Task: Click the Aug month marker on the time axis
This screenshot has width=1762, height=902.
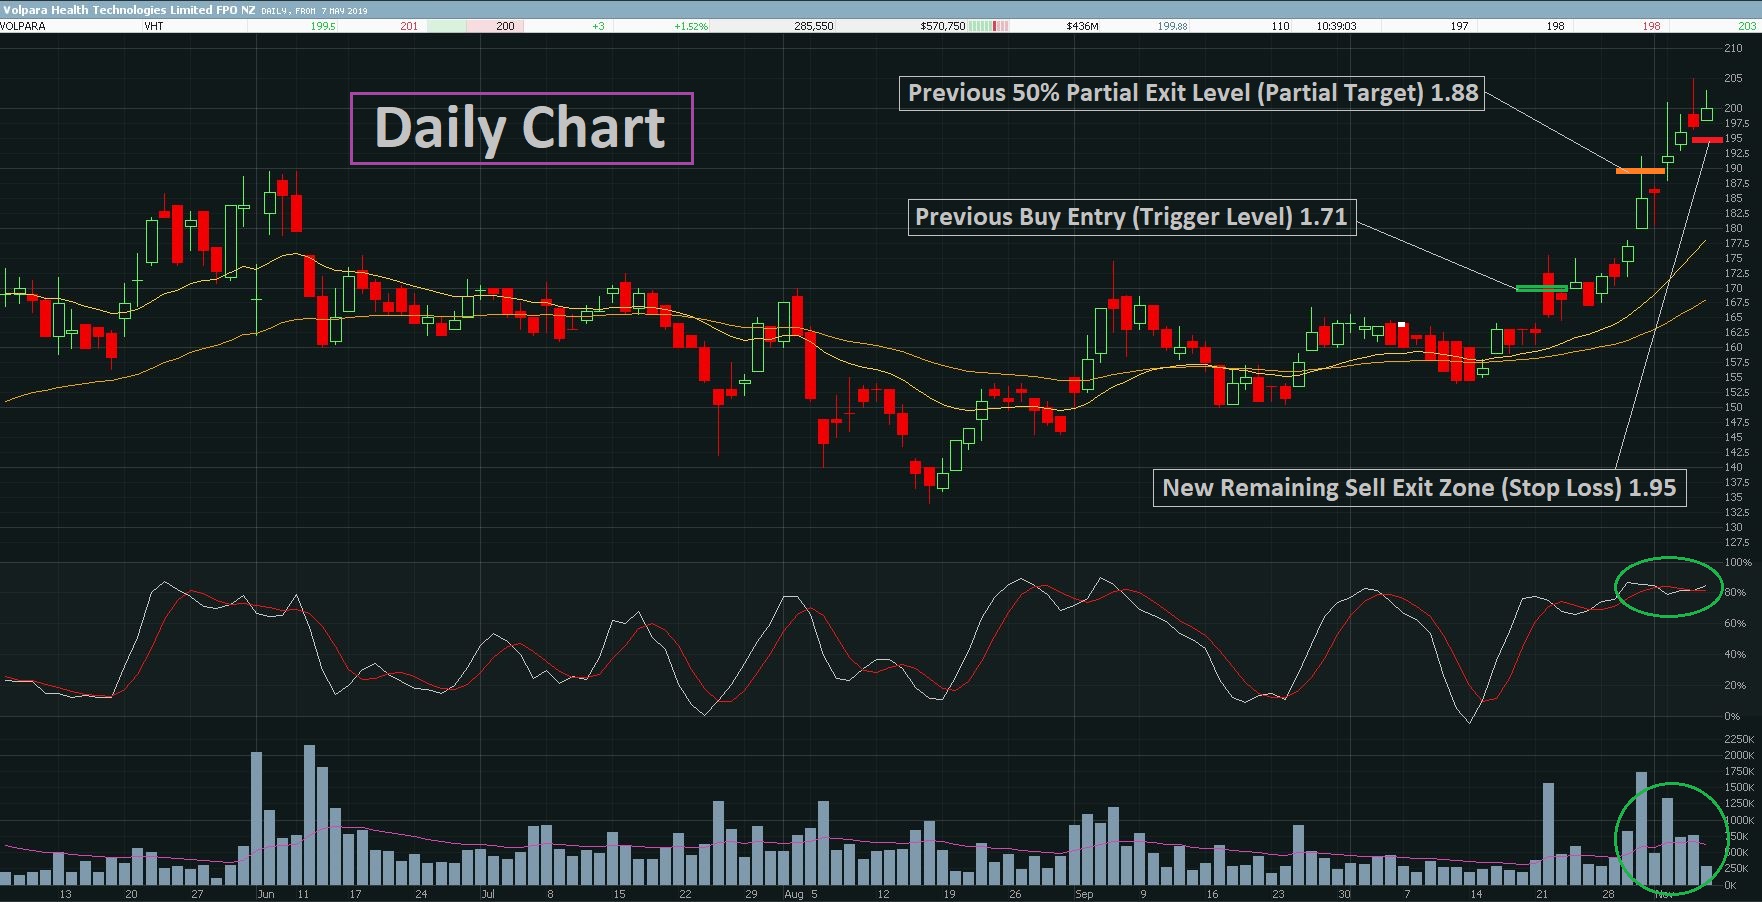Action: [794, 894]
